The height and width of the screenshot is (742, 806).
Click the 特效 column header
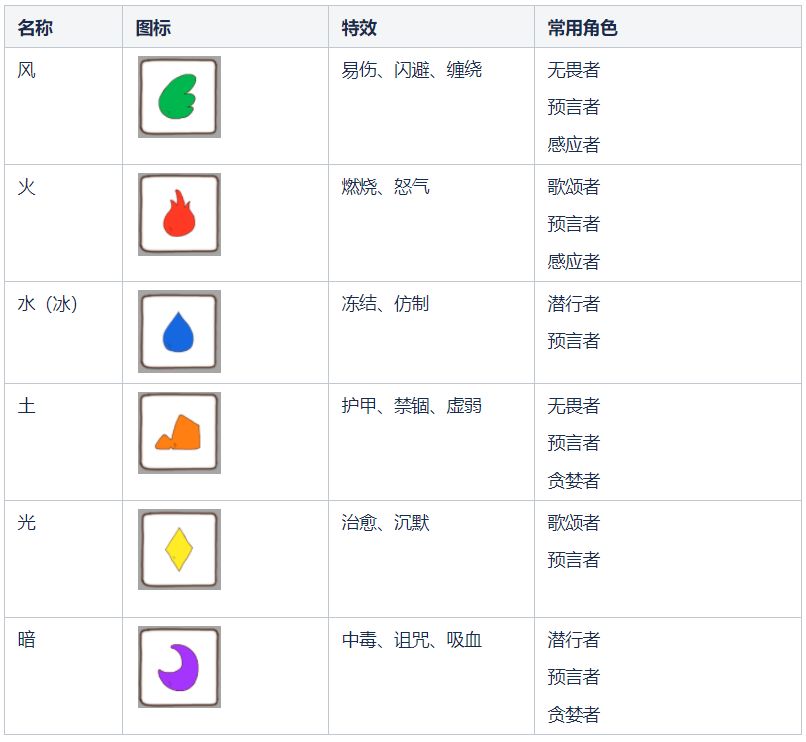click(x=359, y=28)
